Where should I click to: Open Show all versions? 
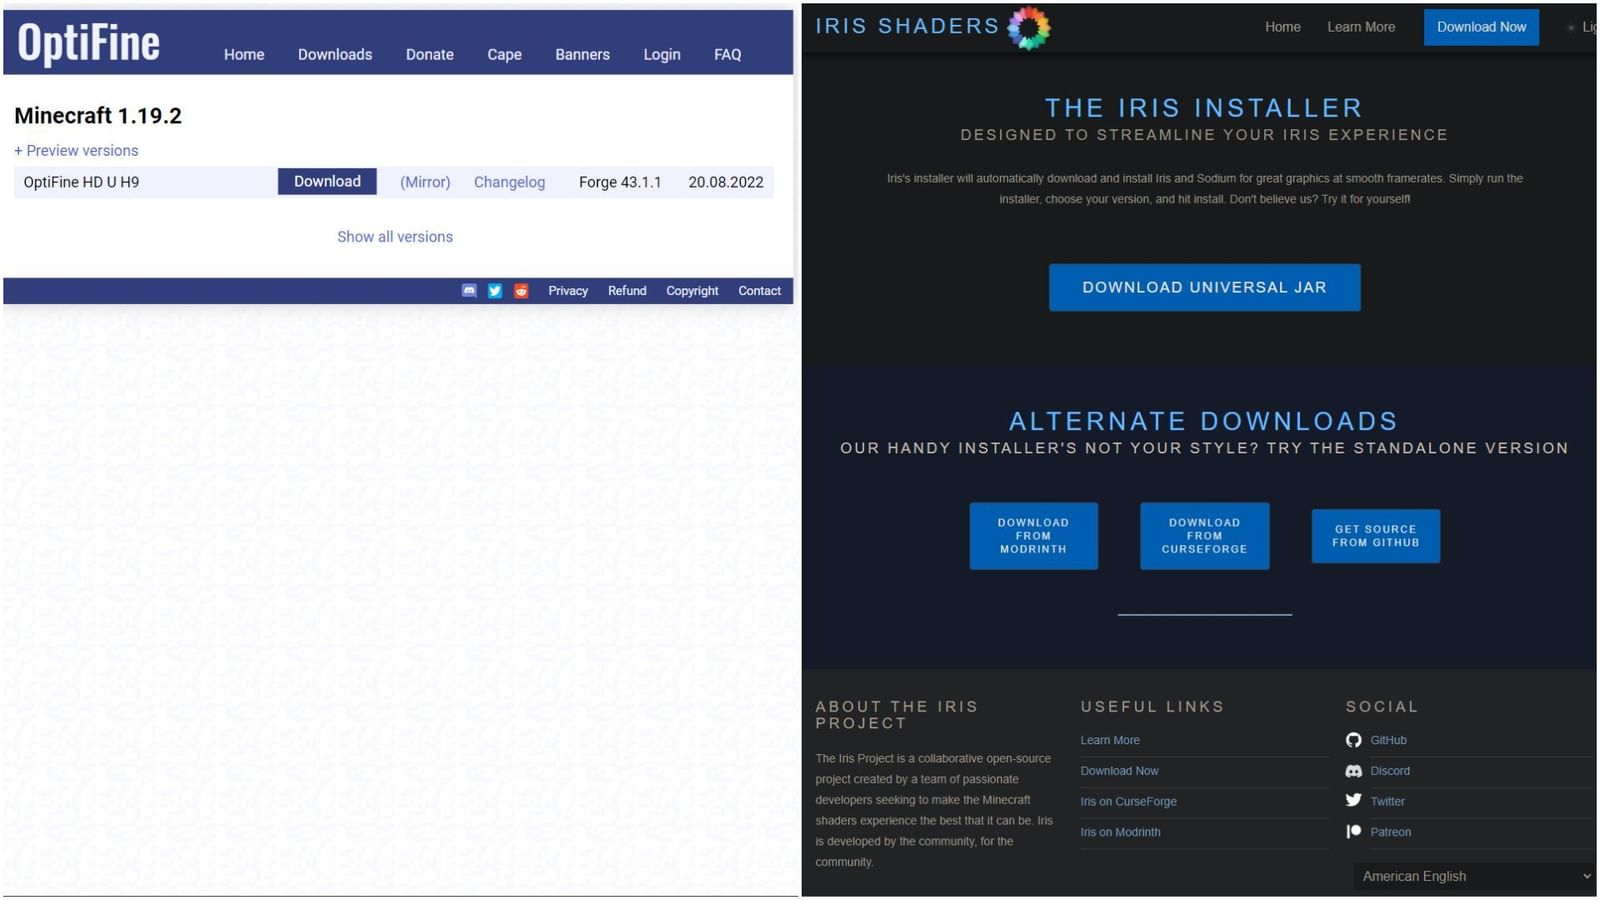pos(394,236)
